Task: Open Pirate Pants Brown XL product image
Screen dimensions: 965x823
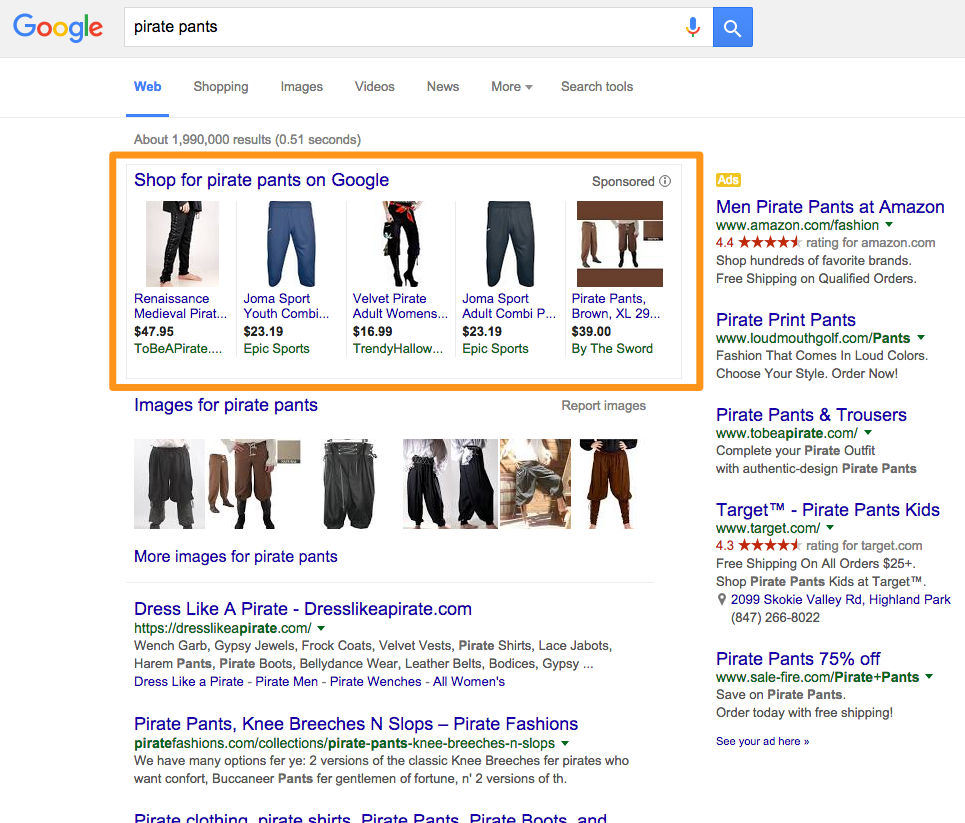Action: click(x=620, y=244)
